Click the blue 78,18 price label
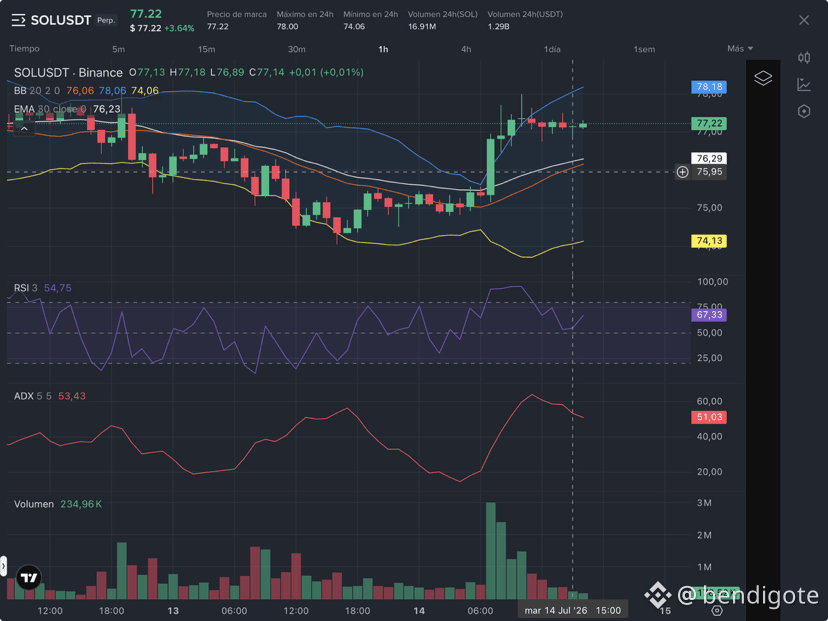Image resolution: width=828 pixels, height=621 pixels. pos(709,87)
